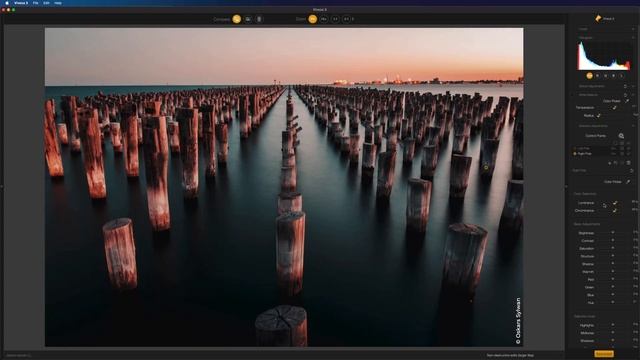The width and height of the screenshot is (640, 360).
Task: Collapse the Loupe section
Action: [633, 29]
